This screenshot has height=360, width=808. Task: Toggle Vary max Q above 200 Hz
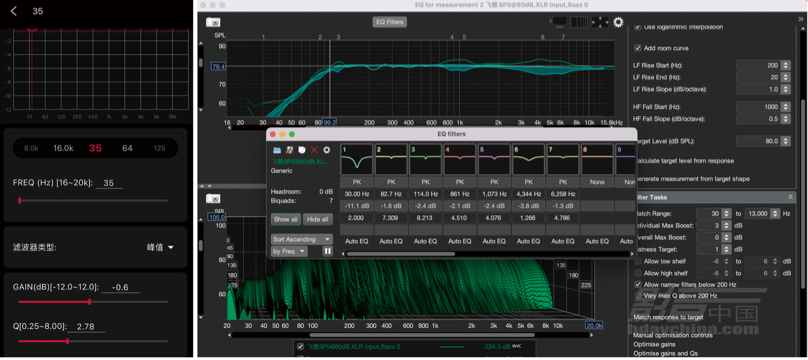pos(638,296)
